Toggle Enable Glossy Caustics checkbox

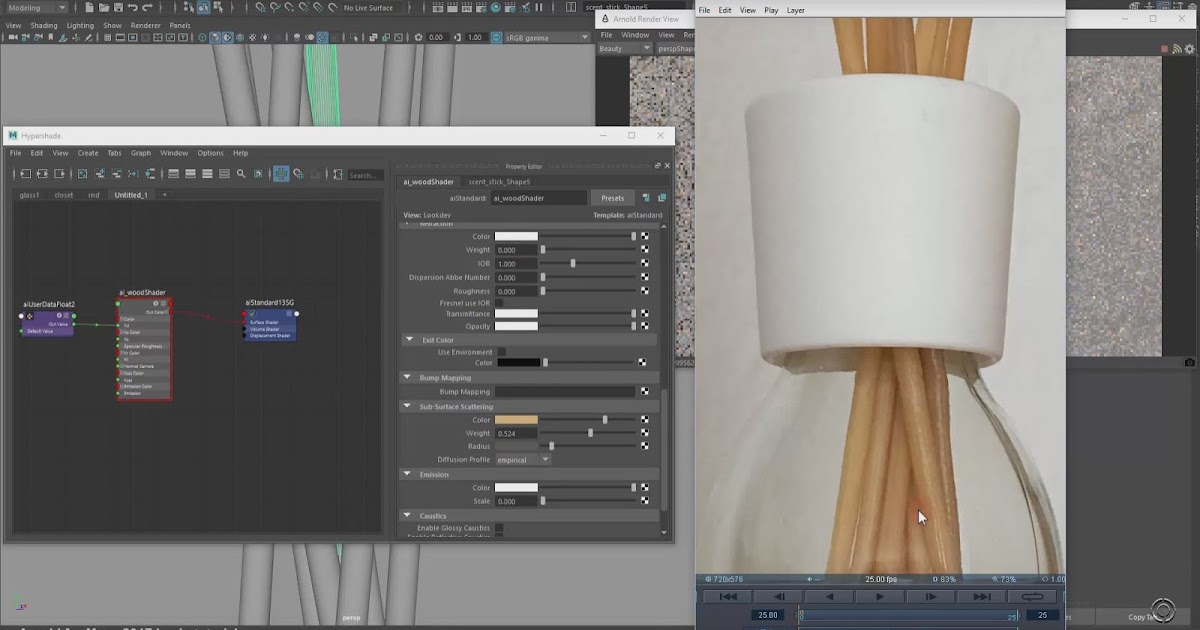tap(499, 528)
